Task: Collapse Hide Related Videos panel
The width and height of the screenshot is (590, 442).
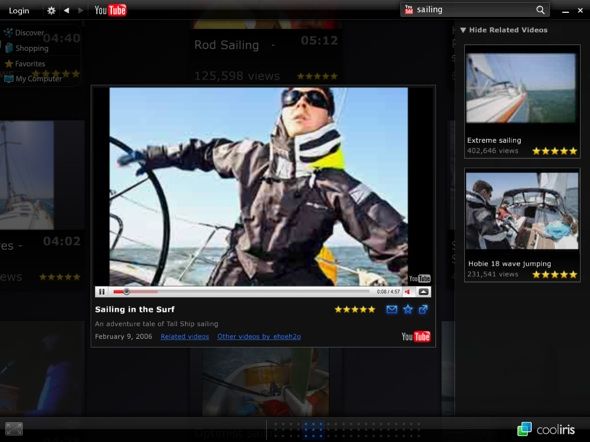Action: [x=504, y=30]
